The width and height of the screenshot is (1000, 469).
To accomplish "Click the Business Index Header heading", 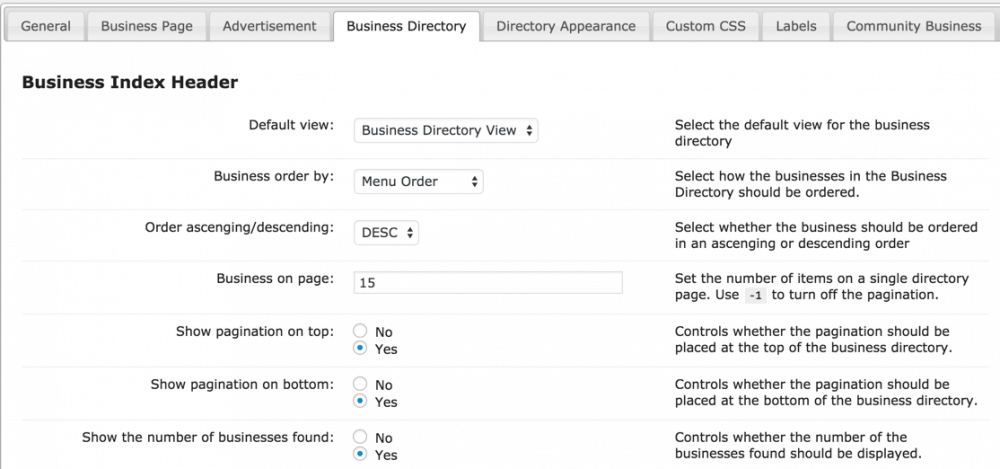I will (x=130, y=82).
